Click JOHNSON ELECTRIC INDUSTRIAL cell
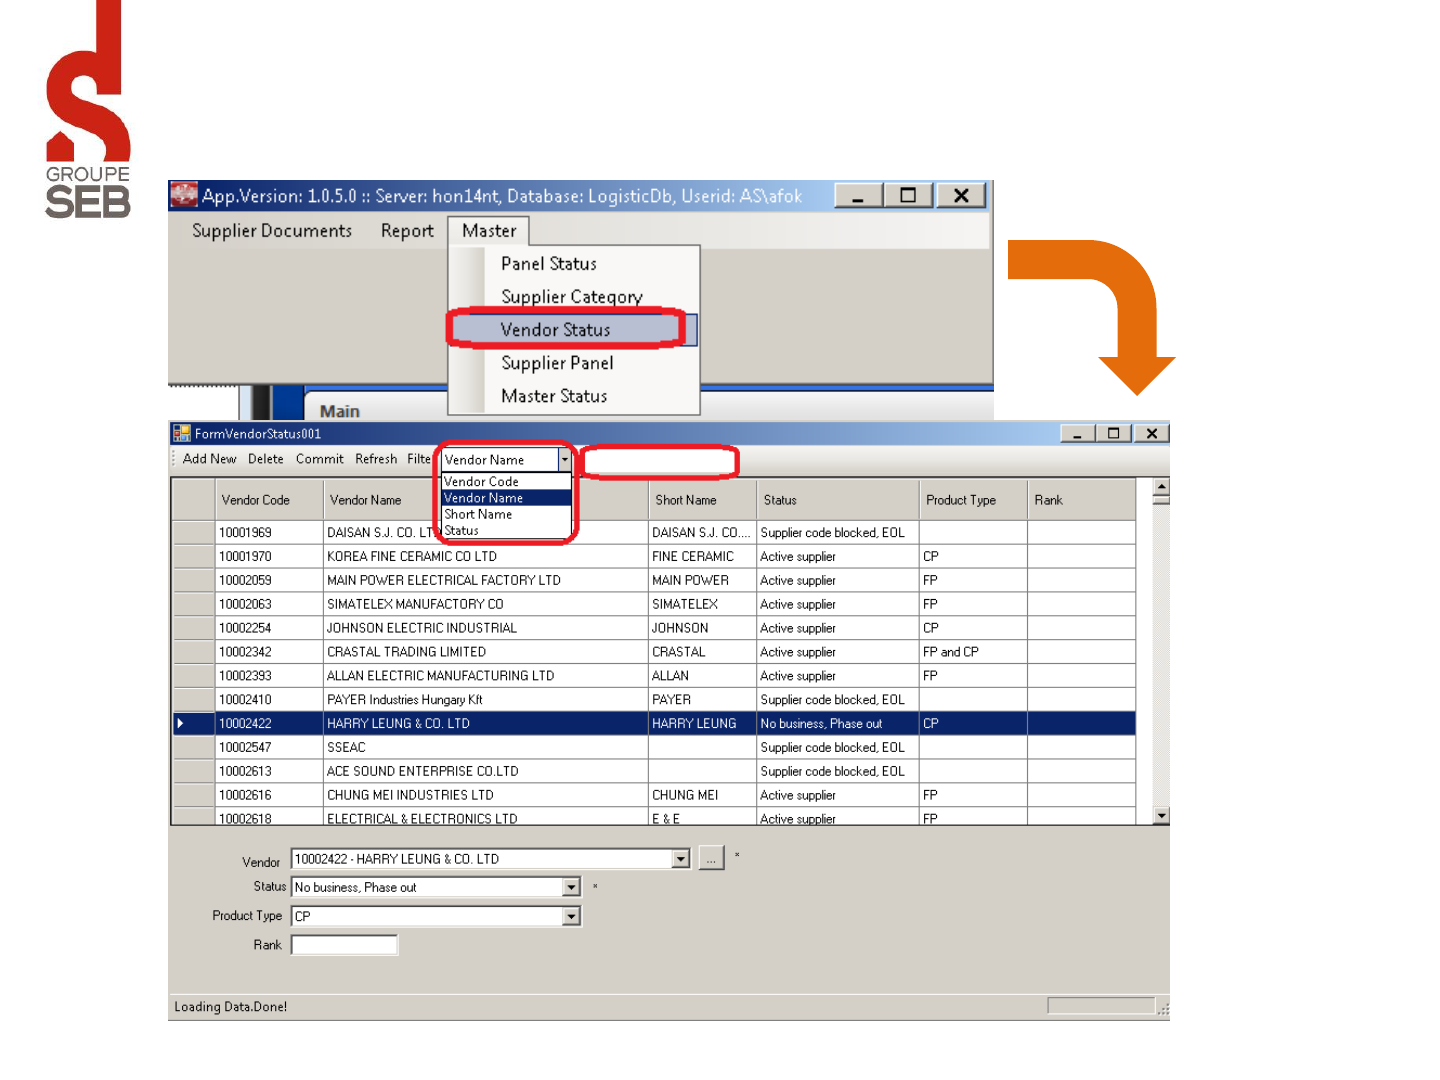The image size is (1440, 1080). coord(486,628)
